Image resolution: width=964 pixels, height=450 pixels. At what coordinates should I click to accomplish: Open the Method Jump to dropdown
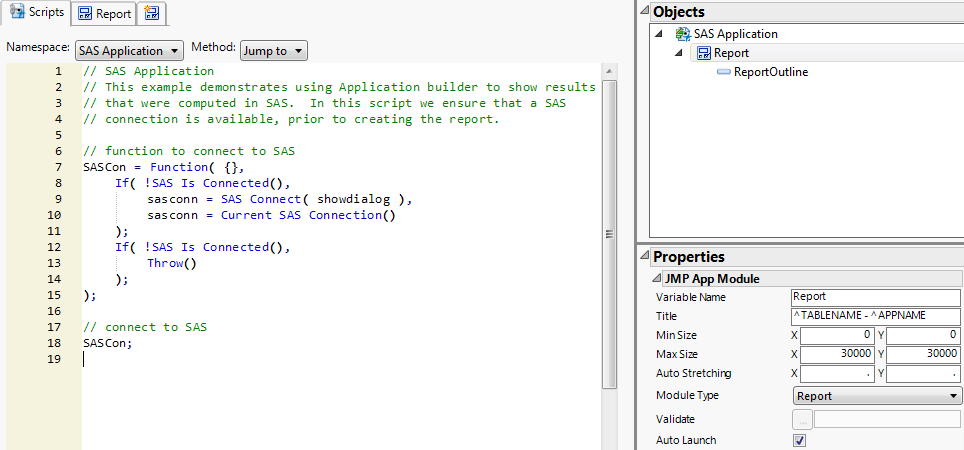point(274,50)
